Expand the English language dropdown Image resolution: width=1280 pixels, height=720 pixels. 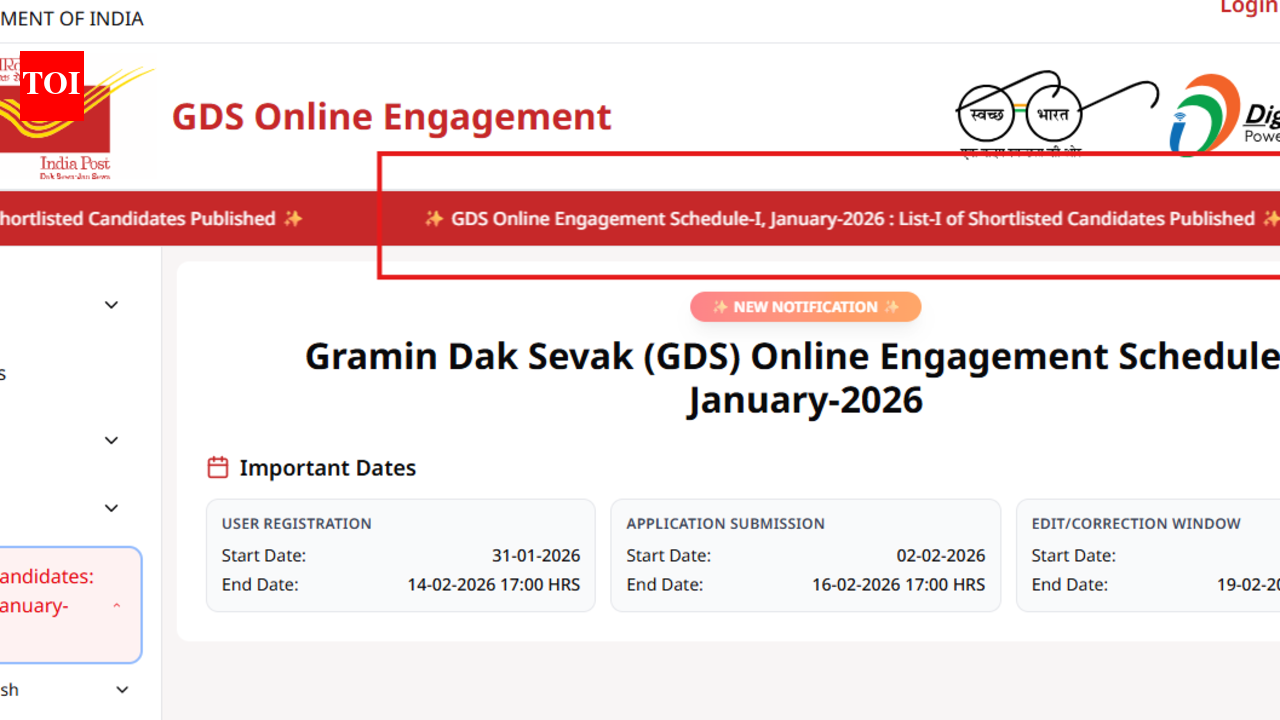122,689
